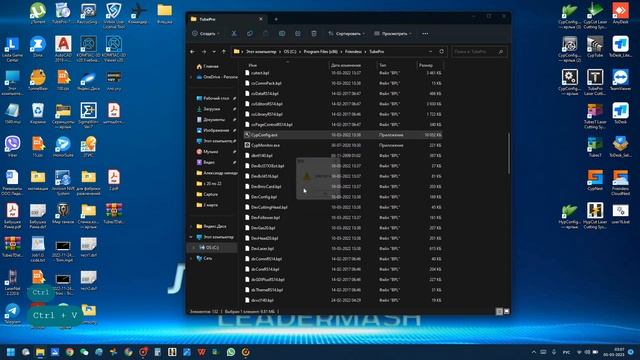
Task: Expand the OS (C:) drive node
Action: click(x=194, y=247)
